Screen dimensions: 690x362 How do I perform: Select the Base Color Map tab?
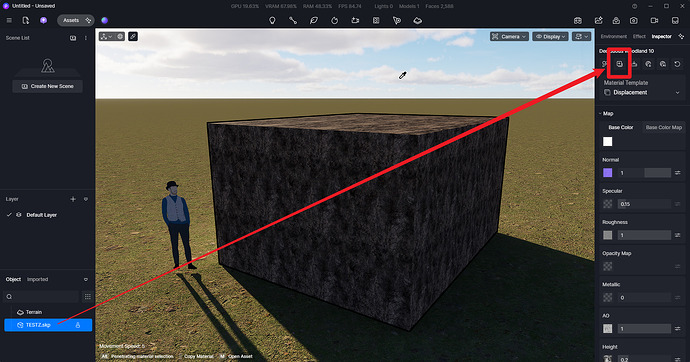point(663,128)
